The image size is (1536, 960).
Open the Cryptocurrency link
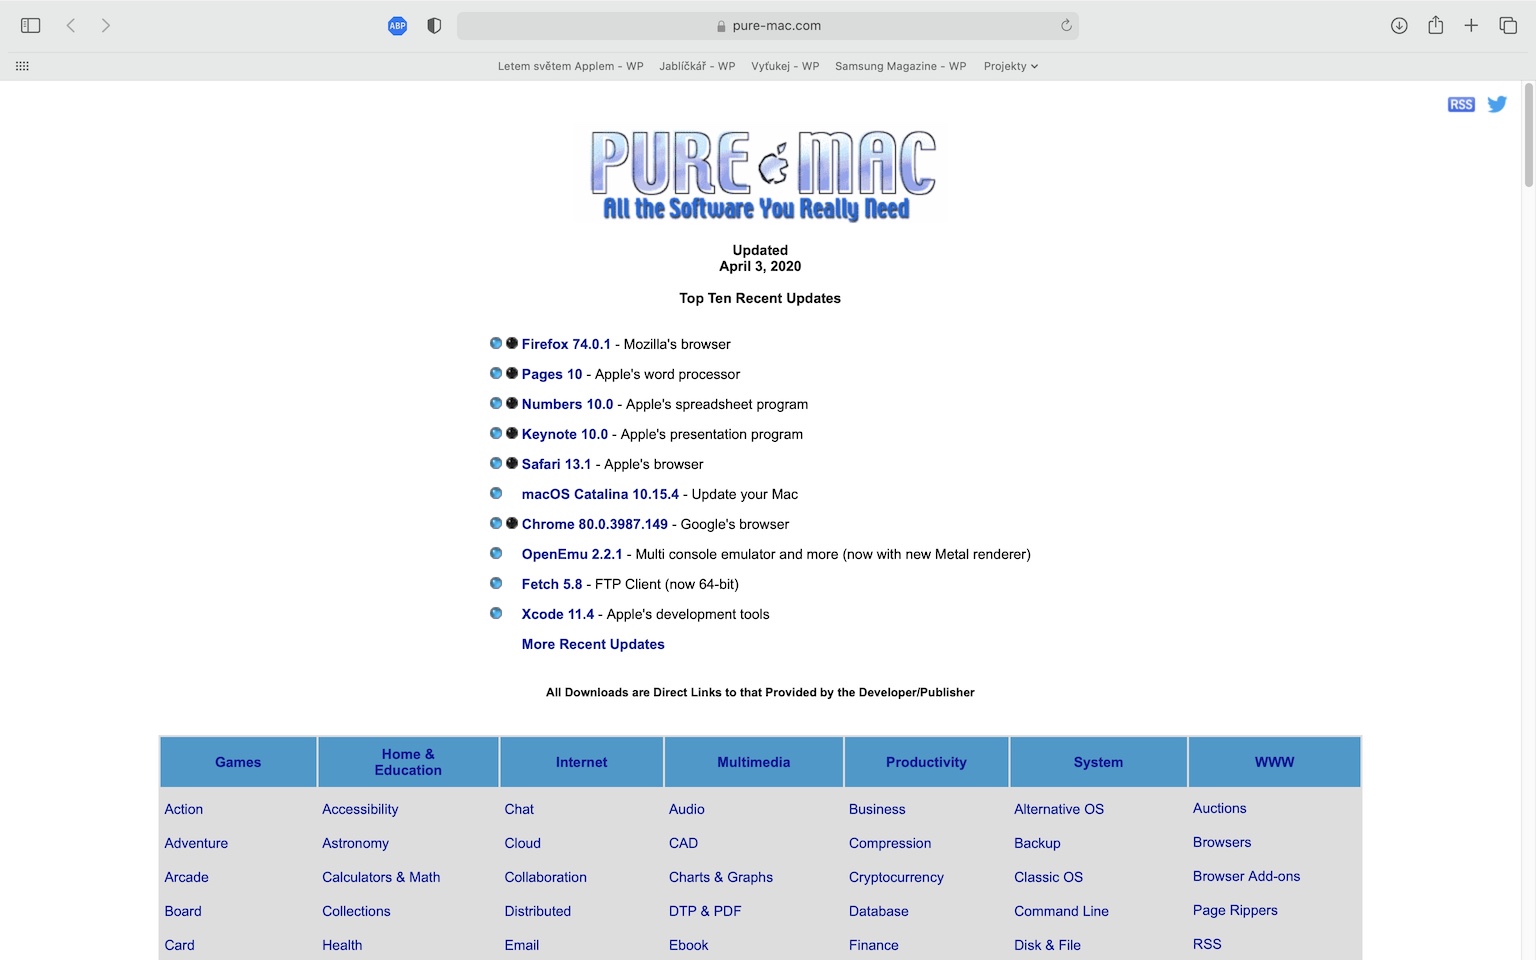pyautogui.click(x=896, y=877)
